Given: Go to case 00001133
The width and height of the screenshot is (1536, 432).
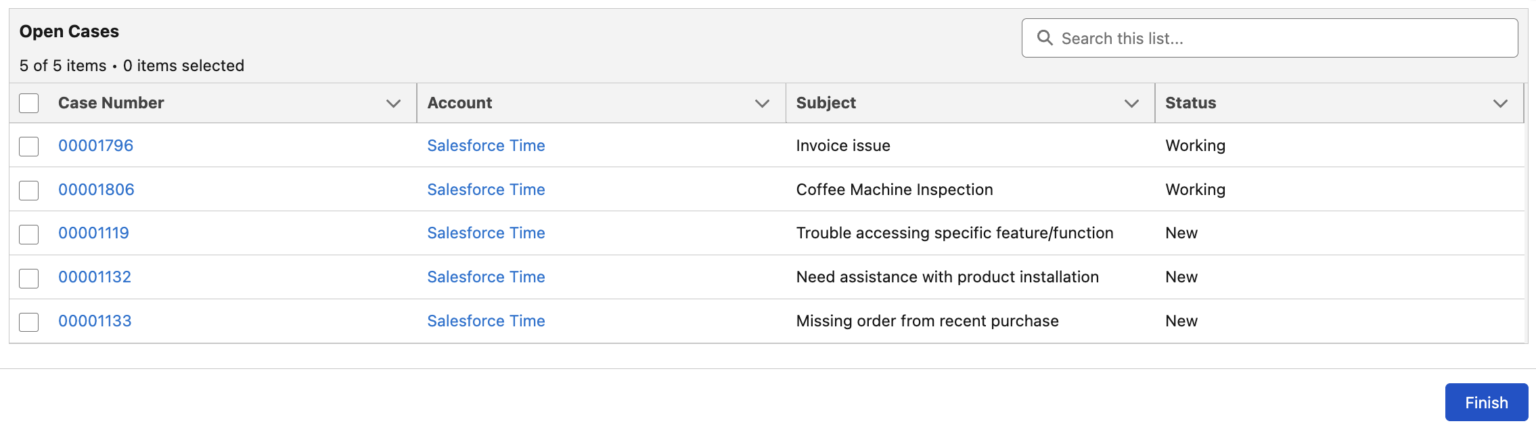Looking at the screenshot, I should point(94,321).
